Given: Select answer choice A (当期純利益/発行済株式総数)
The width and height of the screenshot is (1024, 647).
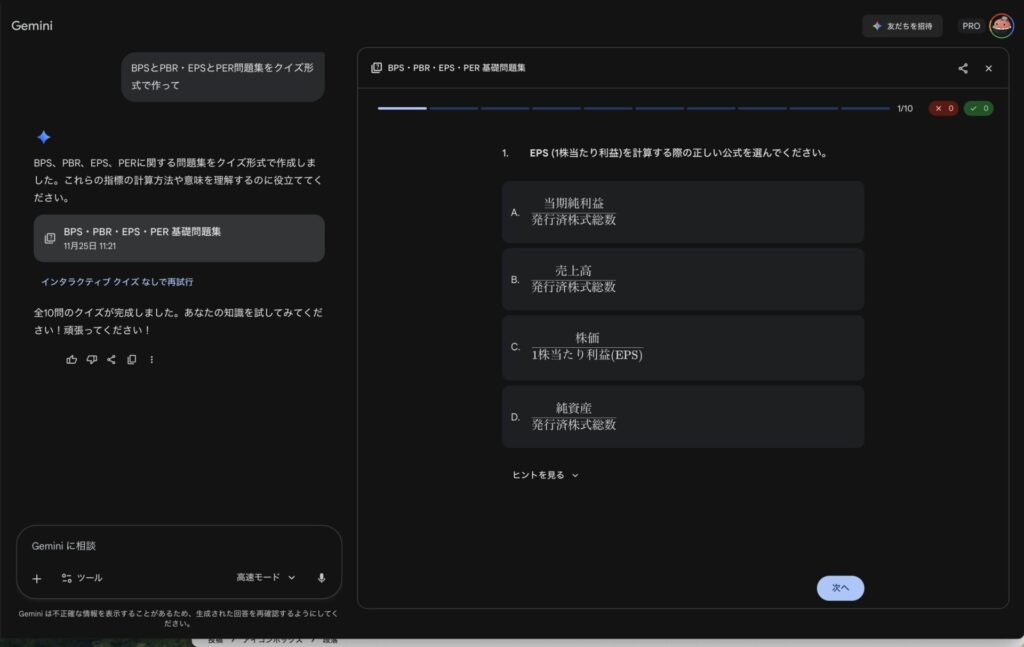Looking at the screenshot, I should point(683,211).
